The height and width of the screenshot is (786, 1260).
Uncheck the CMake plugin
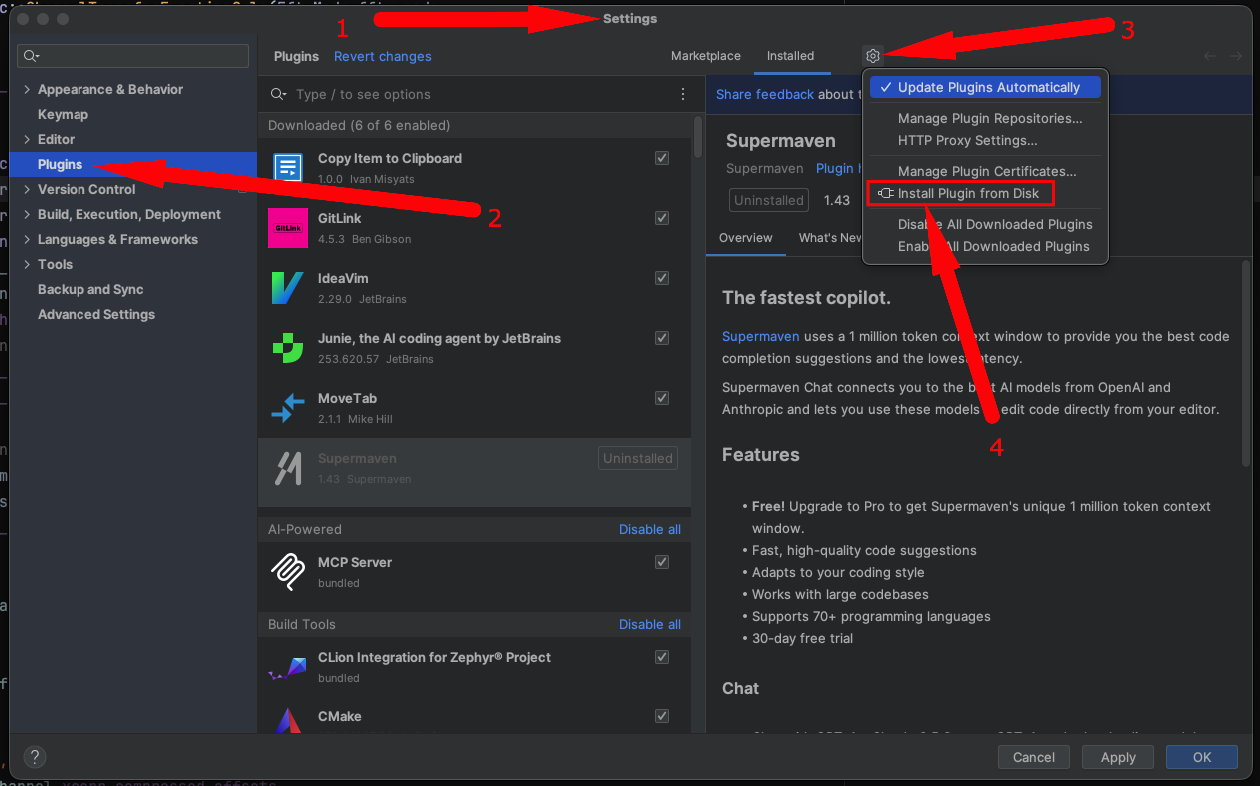coord(661,715)
